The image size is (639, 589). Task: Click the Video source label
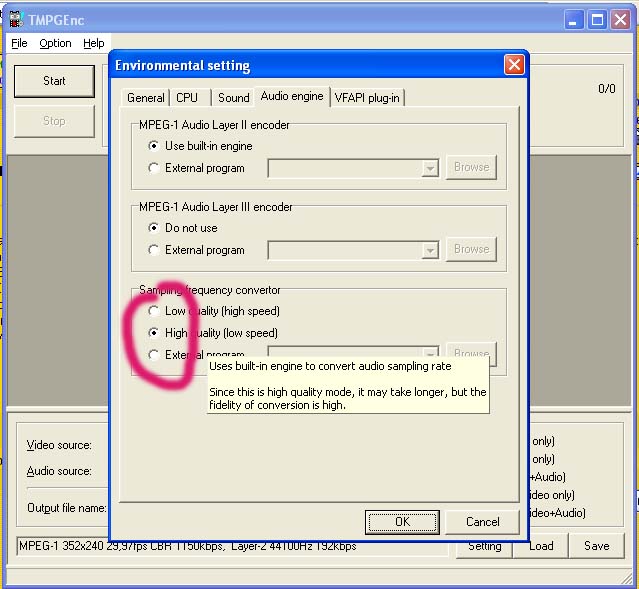(59, 445)
